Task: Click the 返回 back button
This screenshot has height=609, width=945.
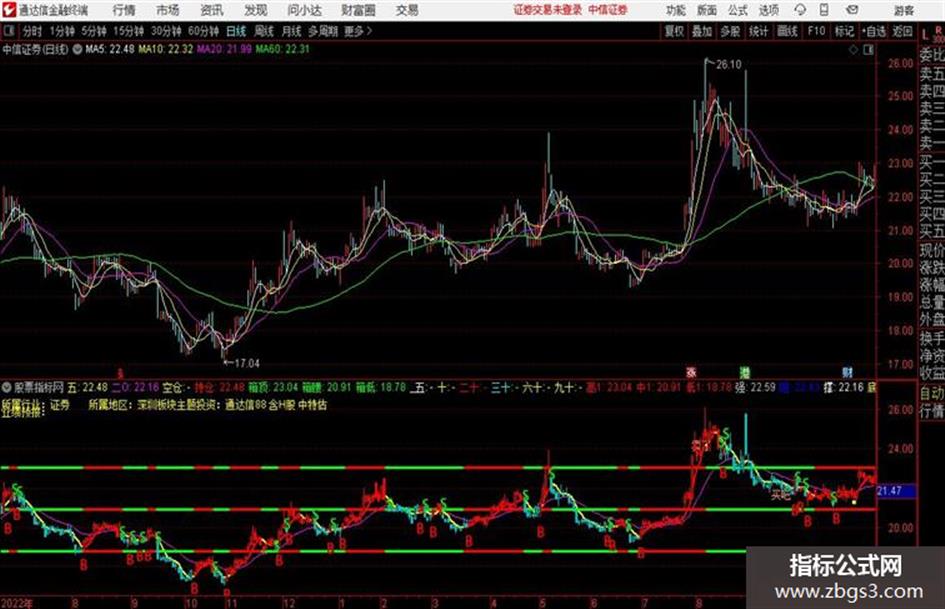Action: 902,31
